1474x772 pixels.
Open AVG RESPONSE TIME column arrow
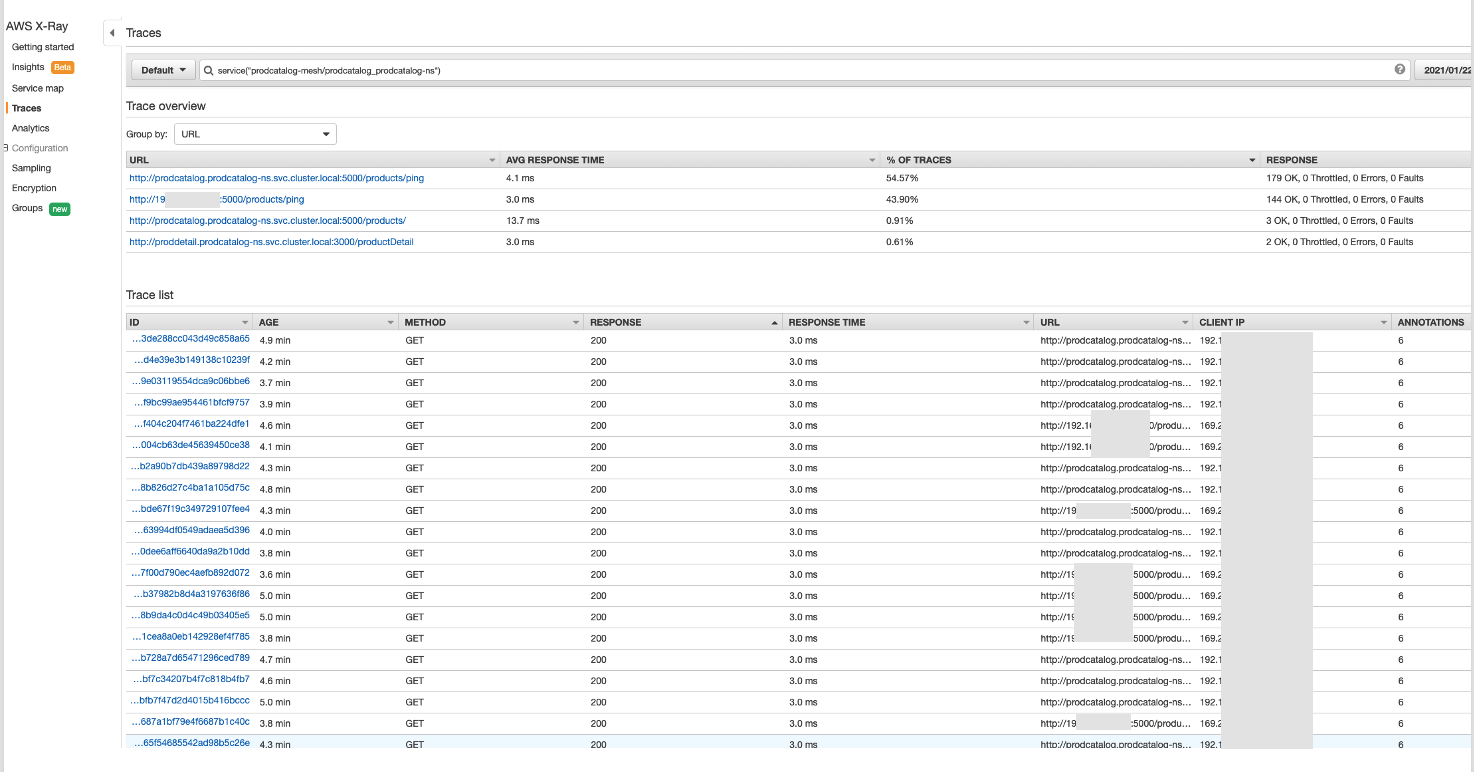[x=872, y=160]
